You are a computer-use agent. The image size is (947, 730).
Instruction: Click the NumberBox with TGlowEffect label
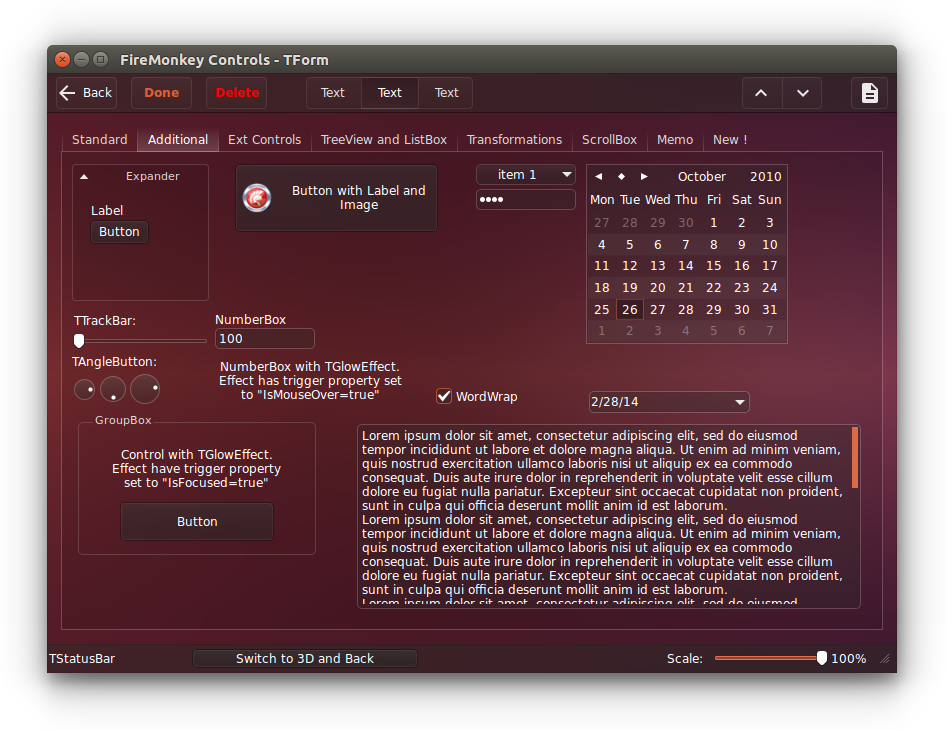(x=310, y=380)
